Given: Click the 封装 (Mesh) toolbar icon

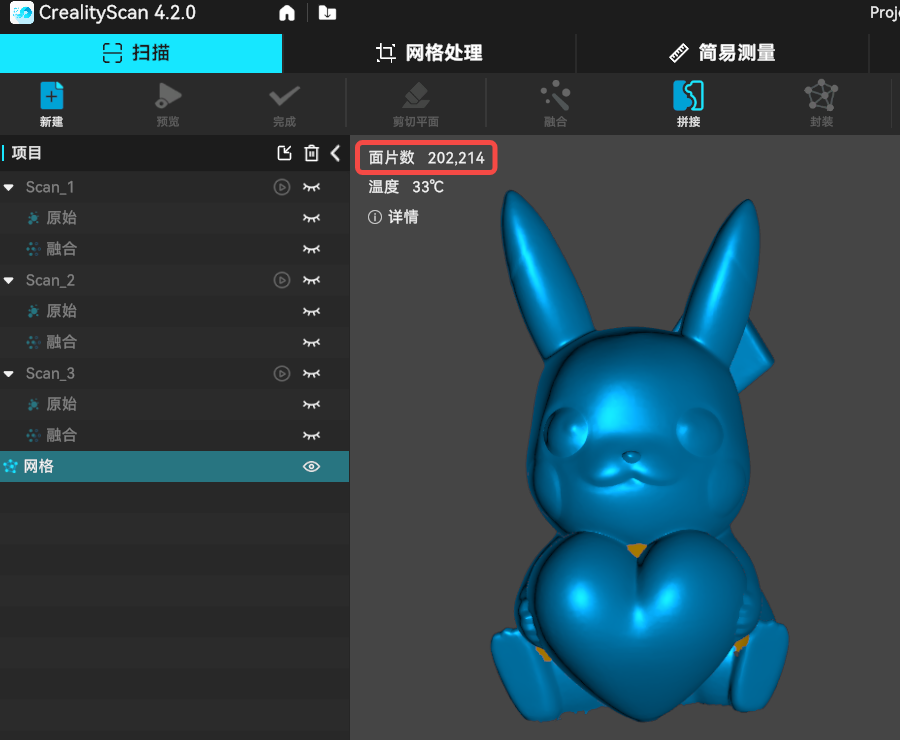Looking at the screenshot, I should click(821, 97).
